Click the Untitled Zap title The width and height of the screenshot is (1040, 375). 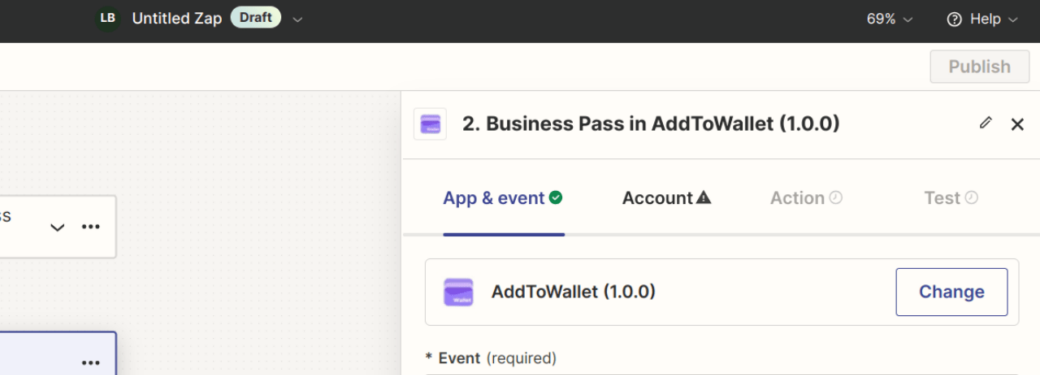[176, 19]
